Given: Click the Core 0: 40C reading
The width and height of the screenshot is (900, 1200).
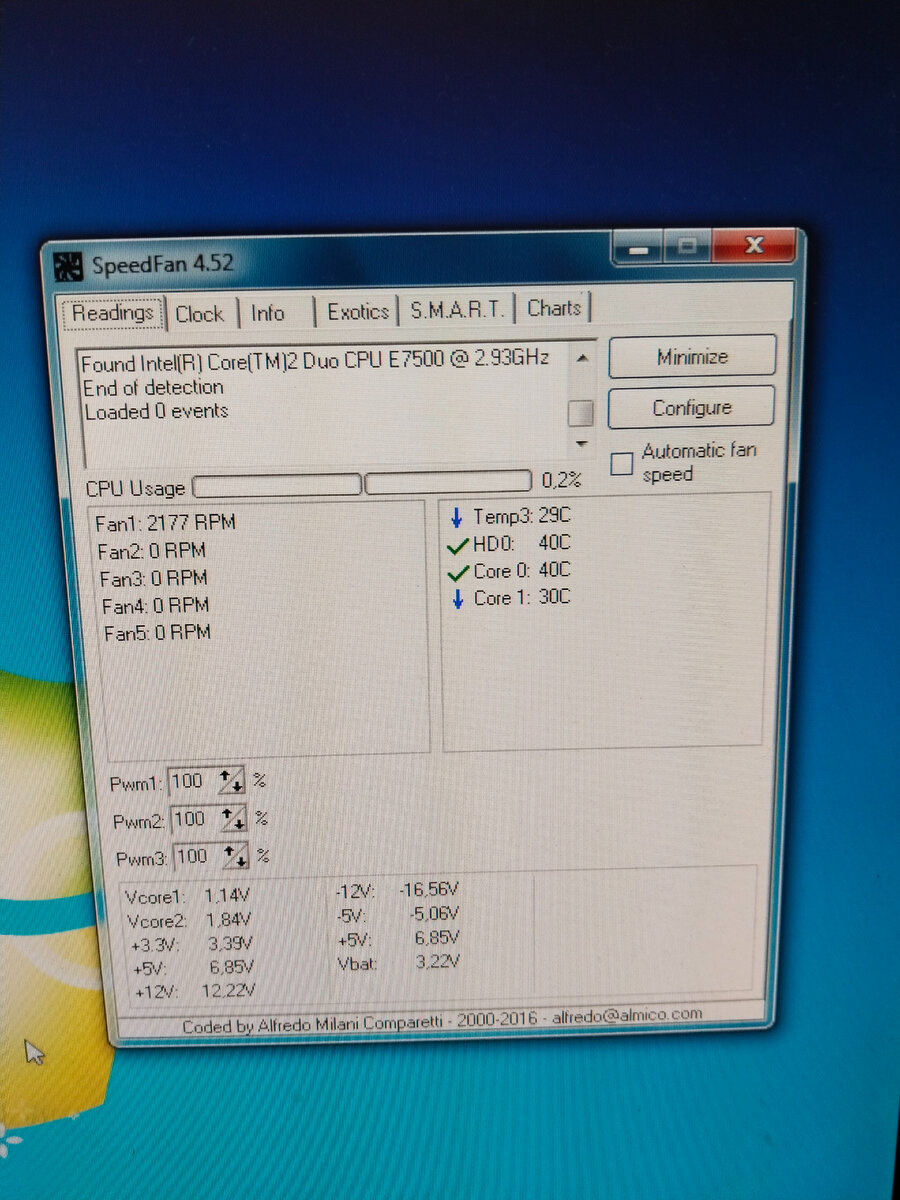Looking at the screenshot, I should [x=522, y=570].
